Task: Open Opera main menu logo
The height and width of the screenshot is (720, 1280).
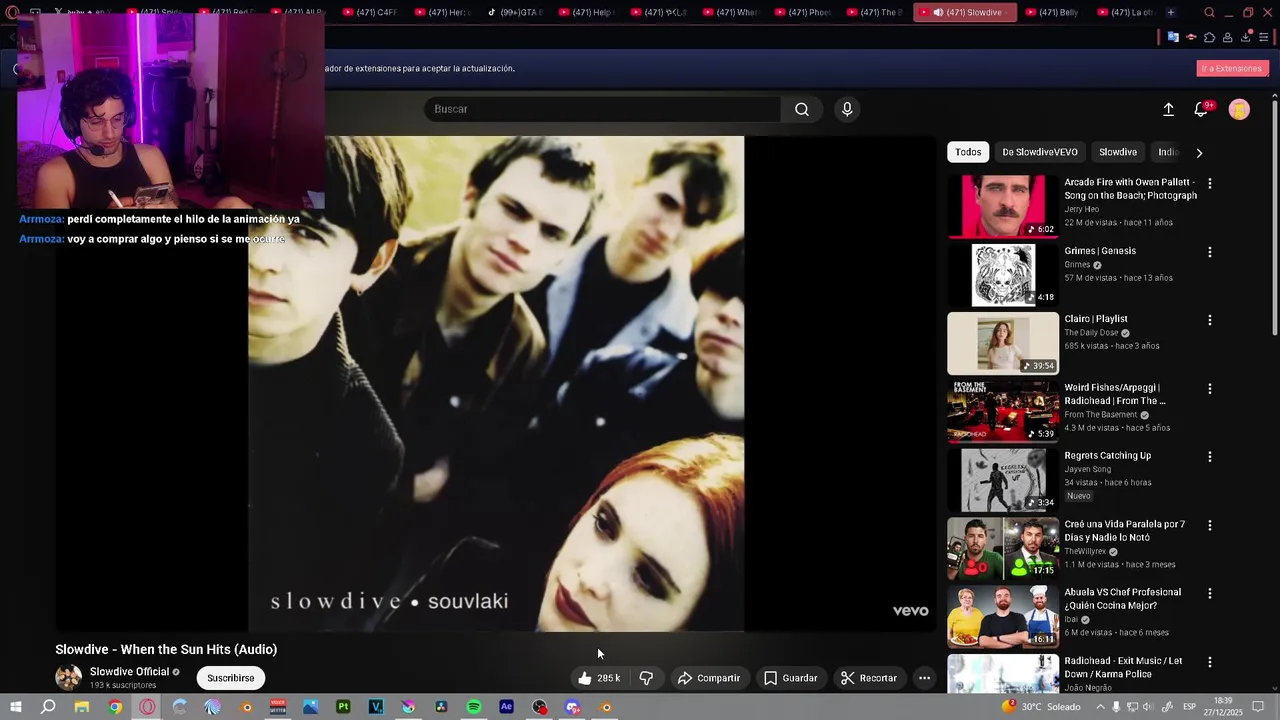Action: [13, 12]
